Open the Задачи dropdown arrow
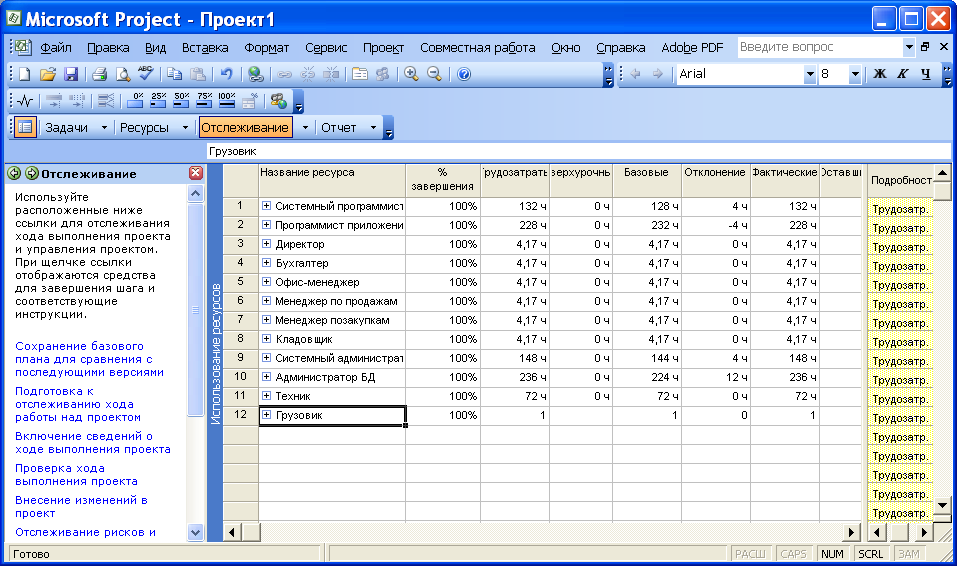This screenshot has width=957, height=566. click(x=104, y=128)
